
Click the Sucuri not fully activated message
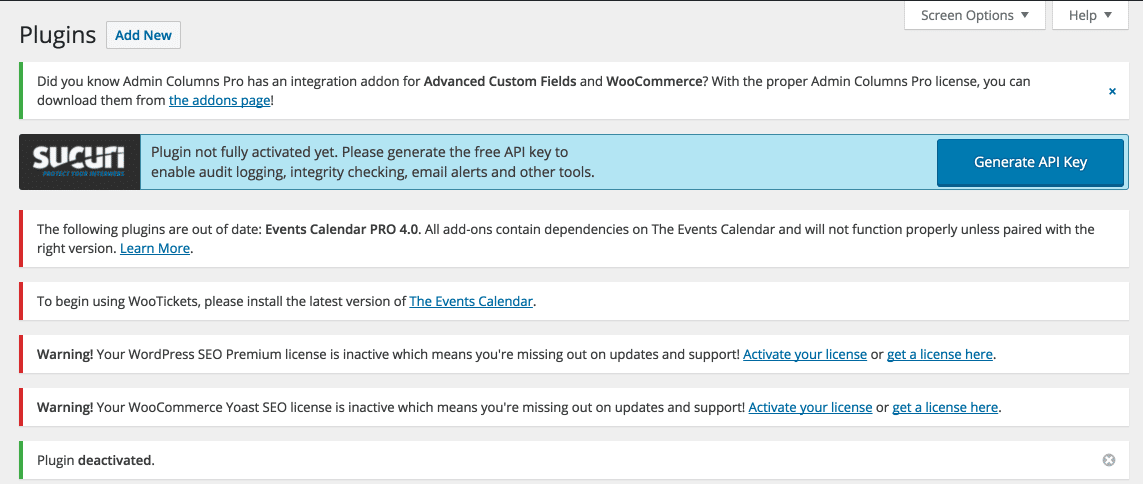(x=372, y=163)
